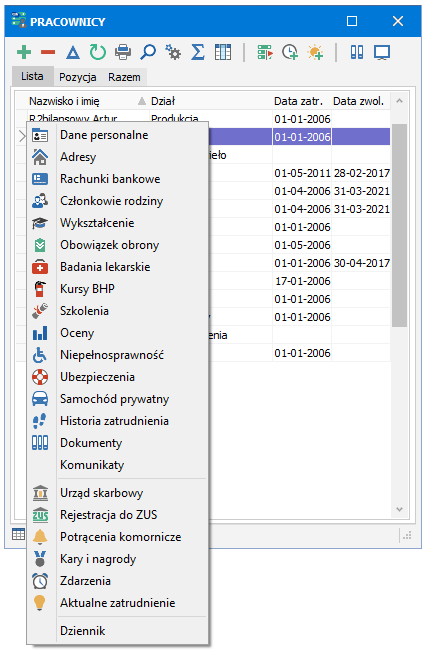This screenshot has height=650, width=427.
Task: Click the green plus add employee icon
Action: tap(24, 52)
